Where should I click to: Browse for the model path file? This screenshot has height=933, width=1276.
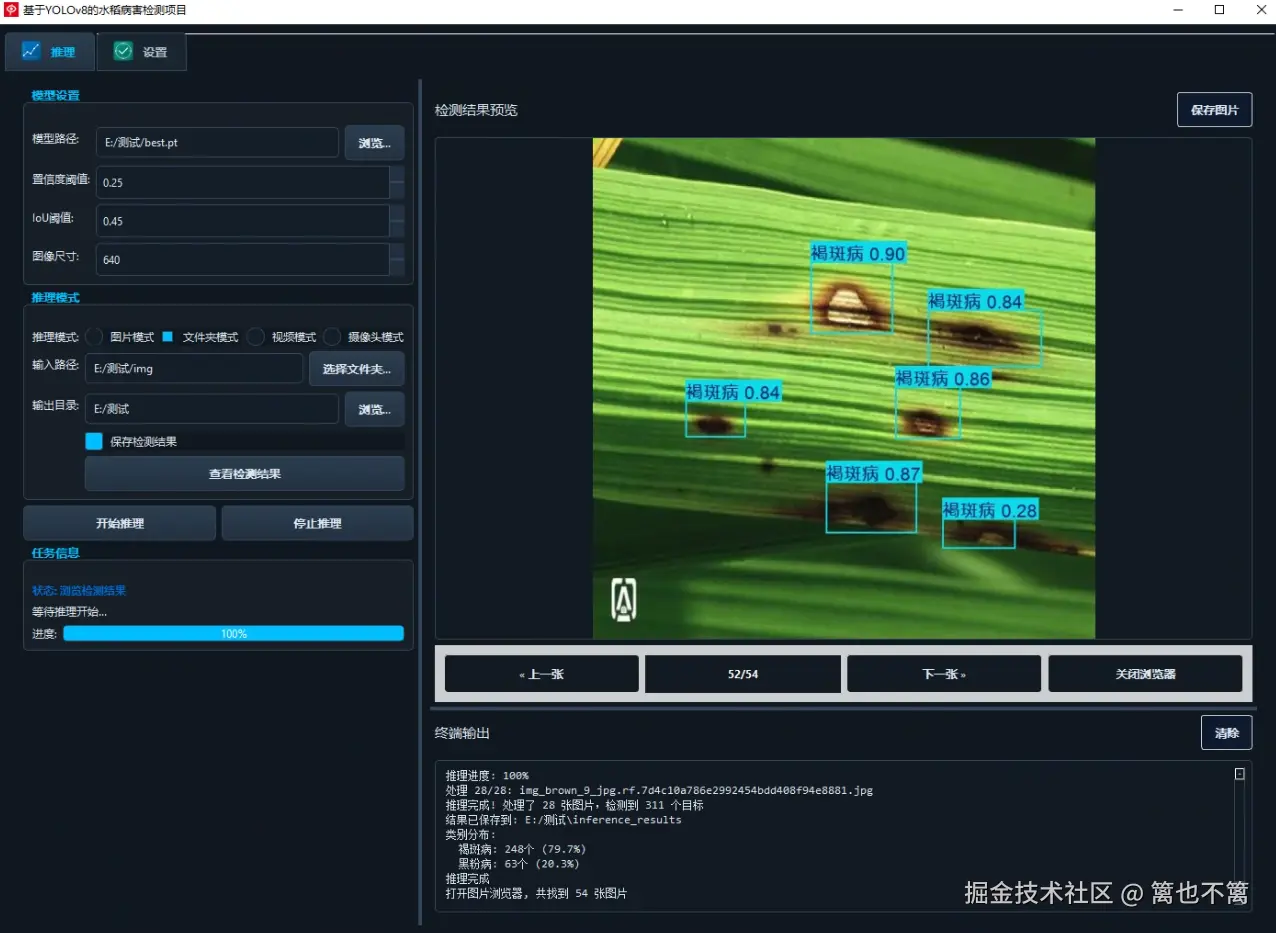375,143
